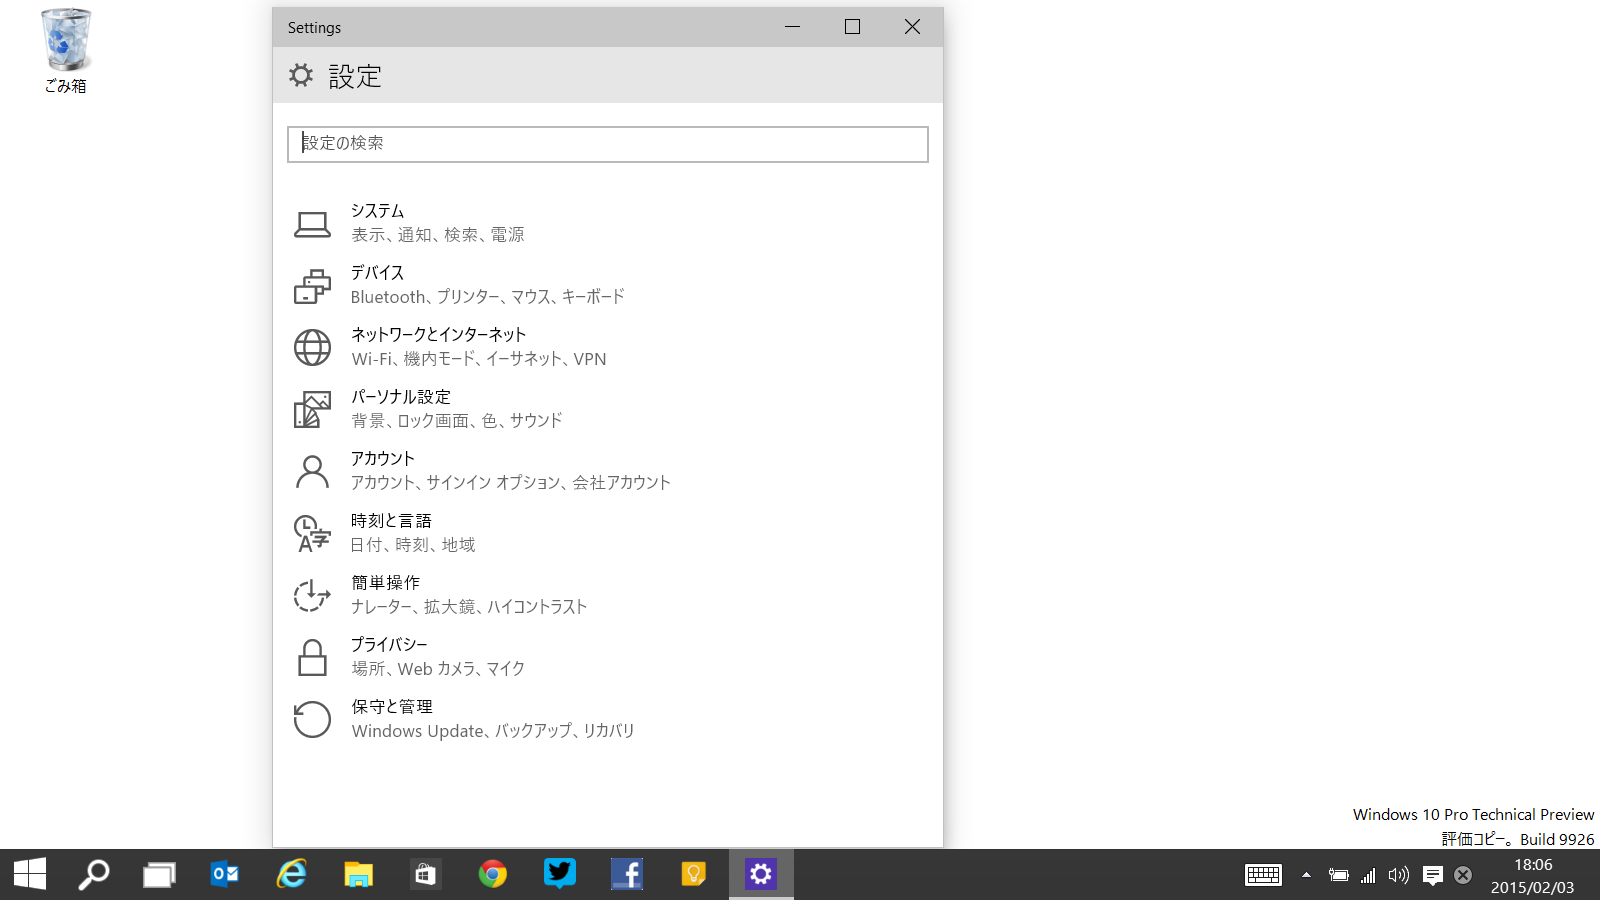The height and width of the screenshot is (900, 1600).
Task: Click the 時刻と言語 clock icon
Action: click(312, 533)
